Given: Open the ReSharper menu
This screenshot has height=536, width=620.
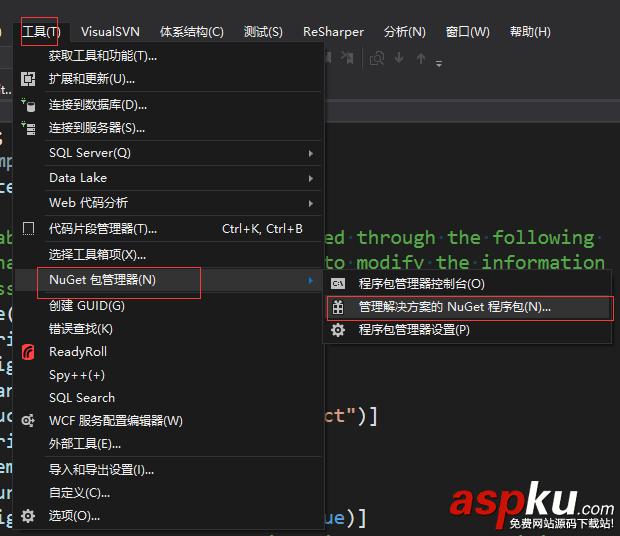Looking at the screenshot, I should pyautogui.click(x=333, y=32).
